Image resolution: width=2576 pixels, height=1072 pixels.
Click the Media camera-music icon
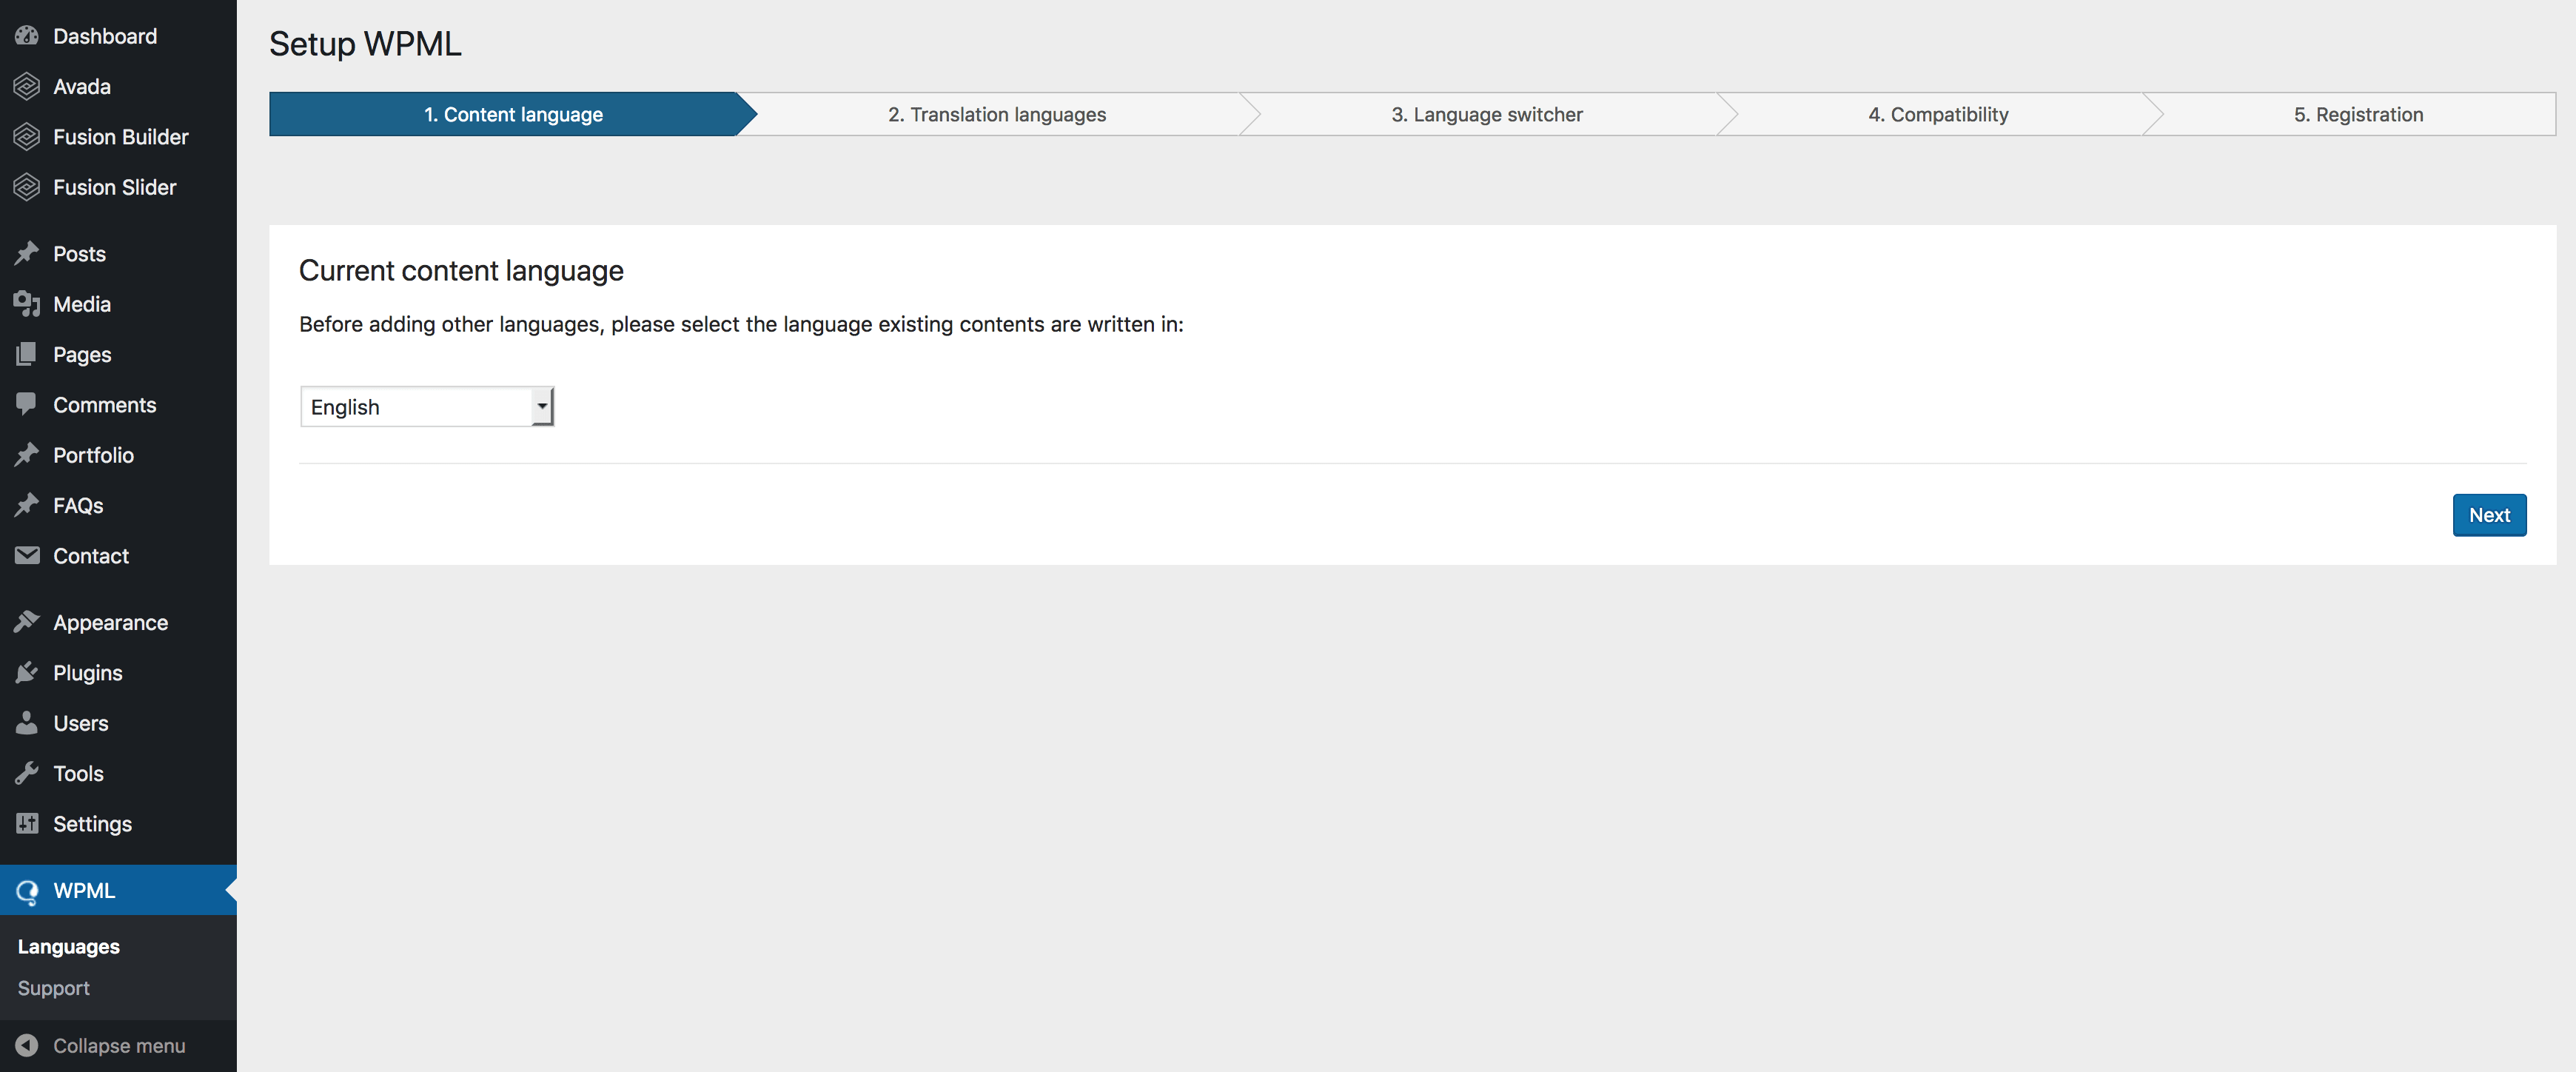tap(27, 304)
